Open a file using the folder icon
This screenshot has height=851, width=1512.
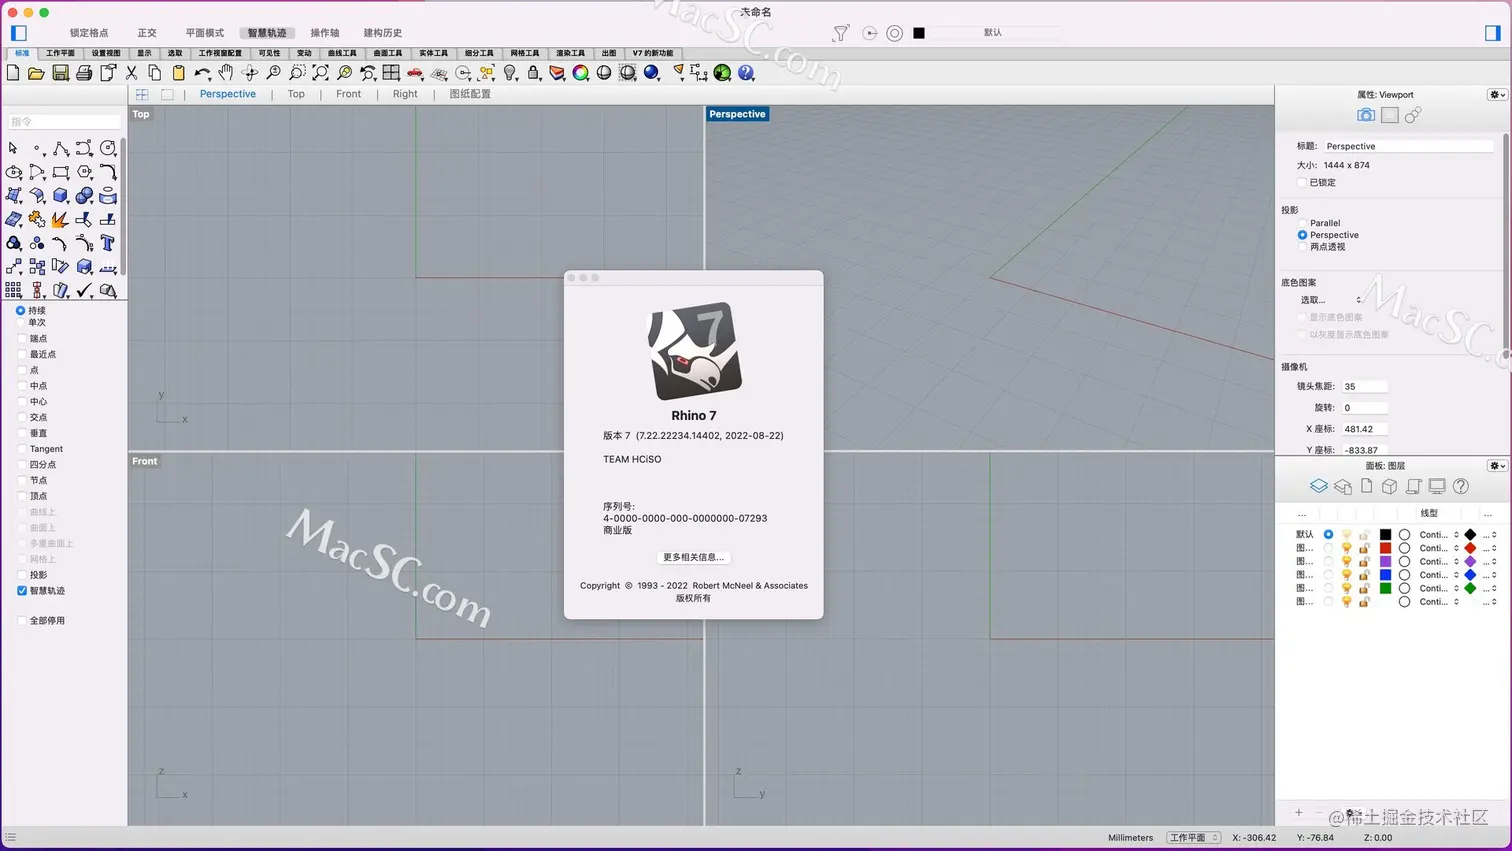[x=36, y=73]
